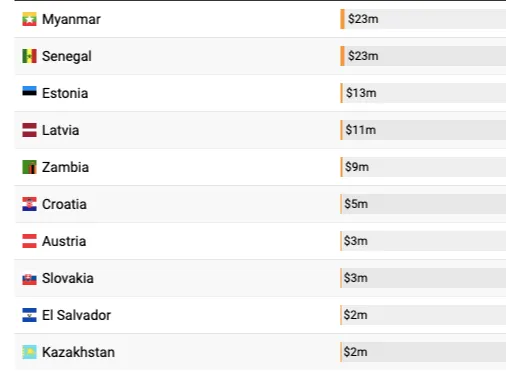Click the El Salvador flag icon
The image size is (506, 380).
coord(29,315)
